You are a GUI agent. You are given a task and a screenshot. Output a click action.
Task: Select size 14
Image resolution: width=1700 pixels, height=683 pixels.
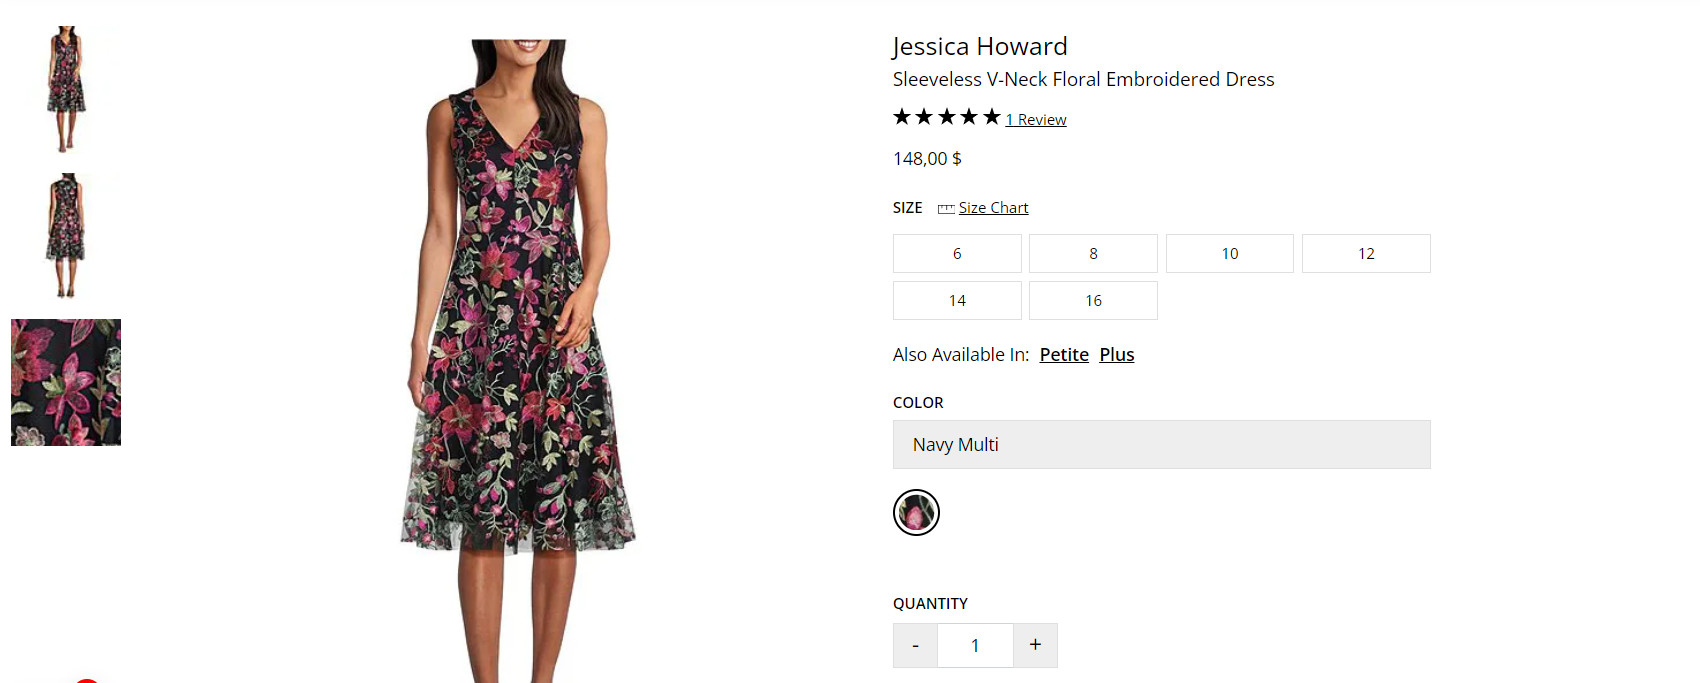957,301
